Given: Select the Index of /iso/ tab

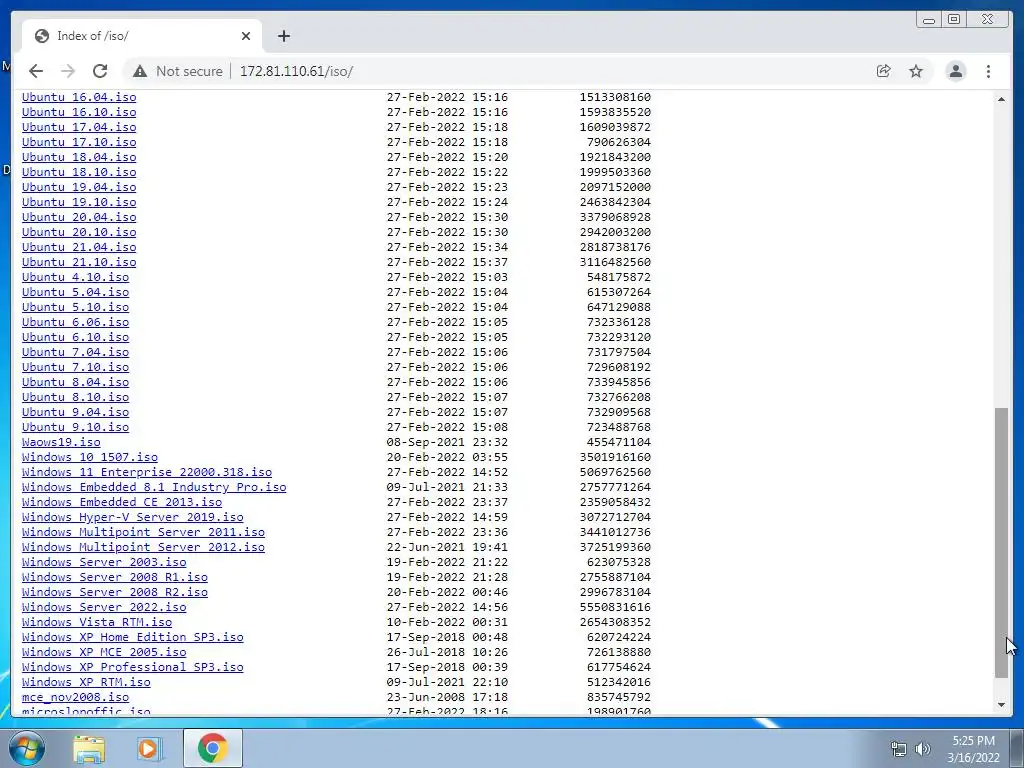Looking at the screenshot, I should (142, 36).
